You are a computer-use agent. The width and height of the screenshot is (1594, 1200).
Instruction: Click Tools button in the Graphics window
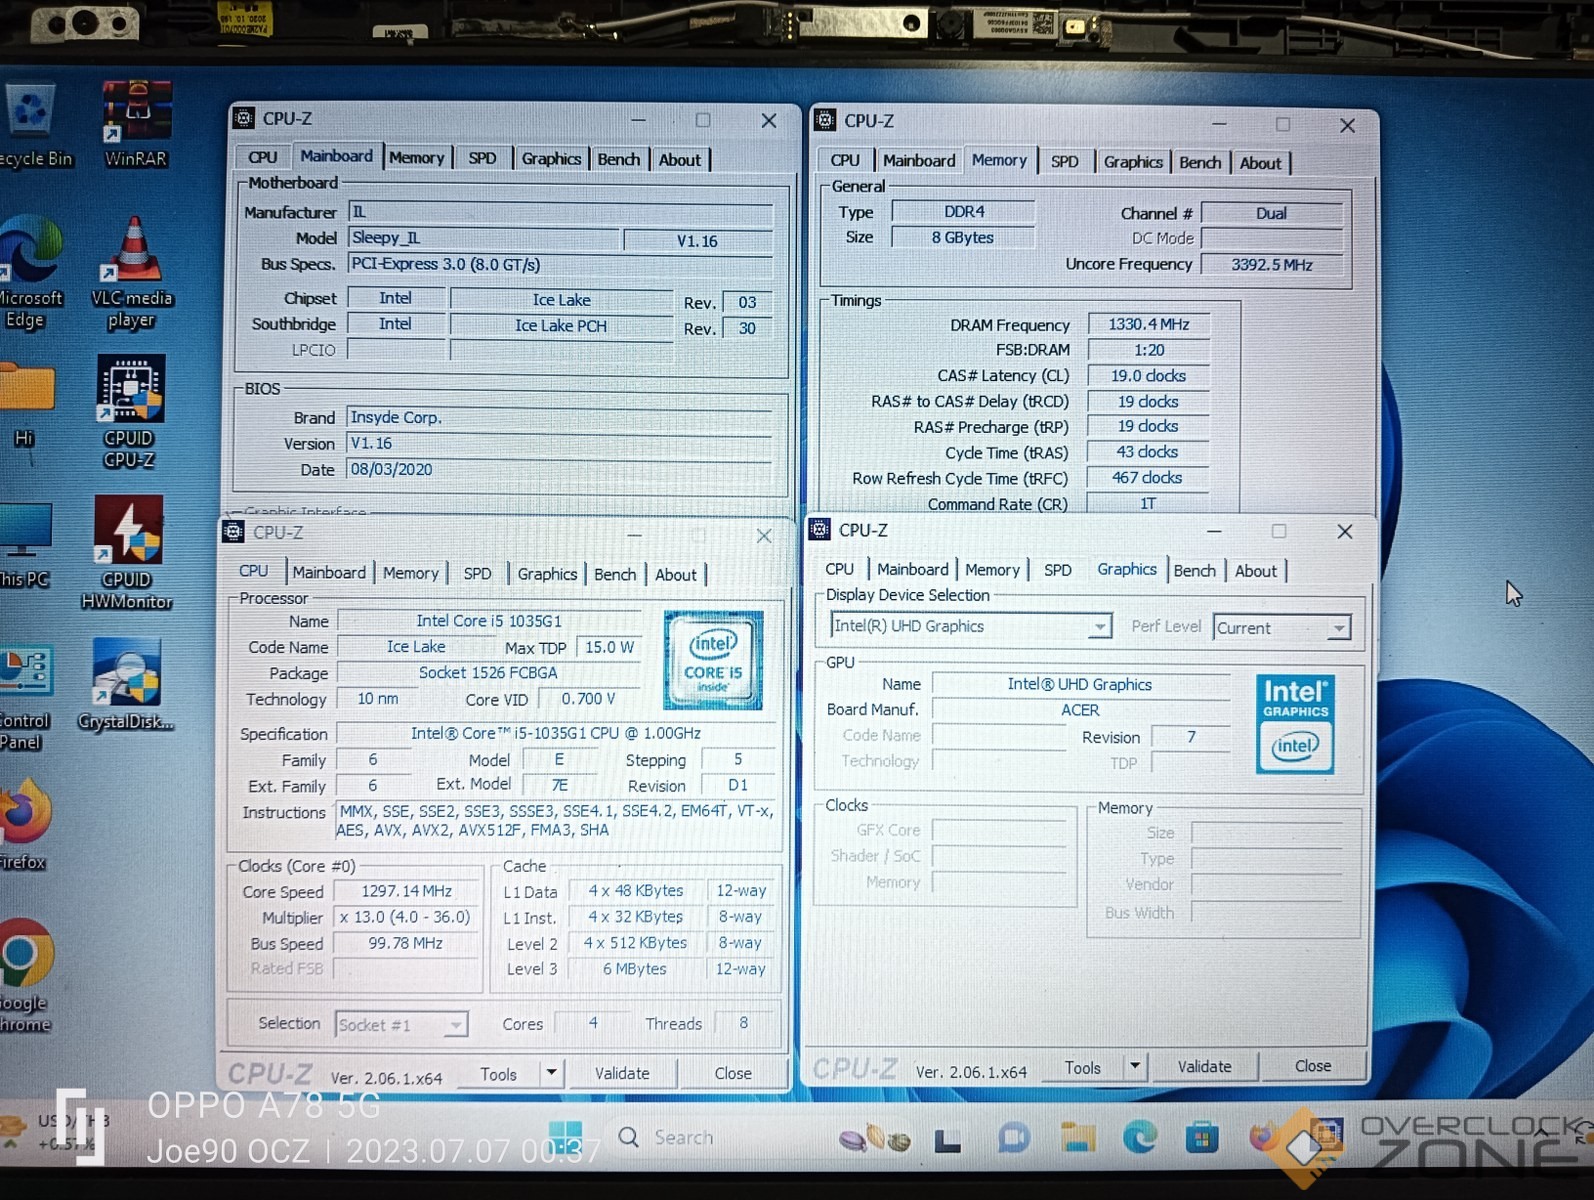pyautogui.click(x=1082, y=1067)
